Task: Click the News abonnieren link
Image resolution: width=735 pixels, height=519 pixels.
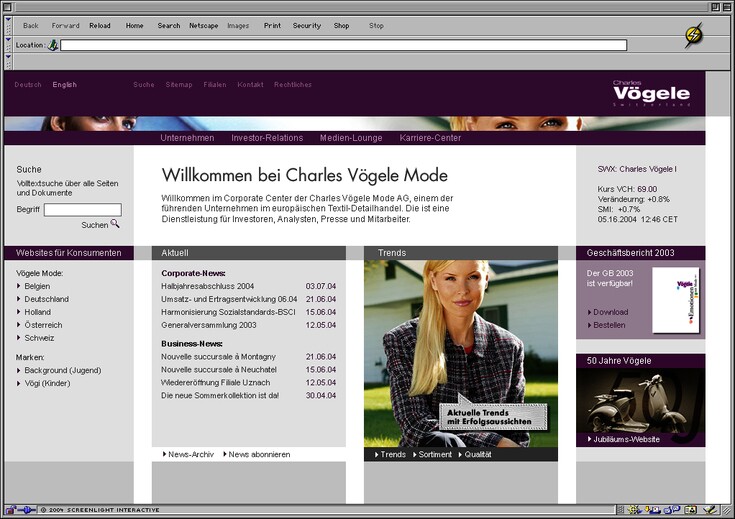Action: coord(259,454)
